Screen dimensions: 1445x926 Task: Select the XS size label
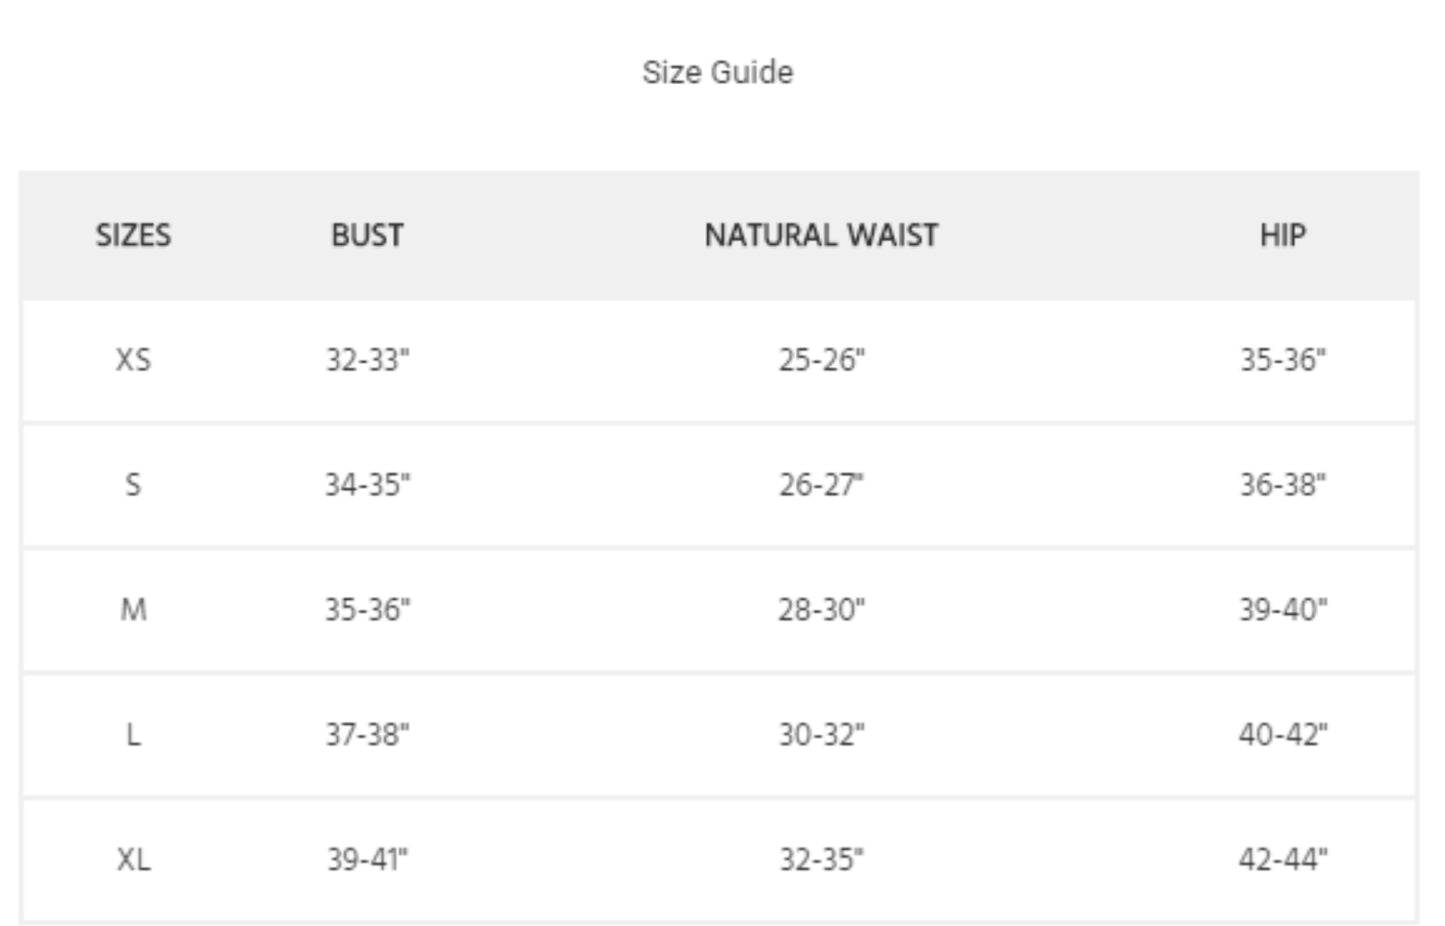(x=133, y=359)
